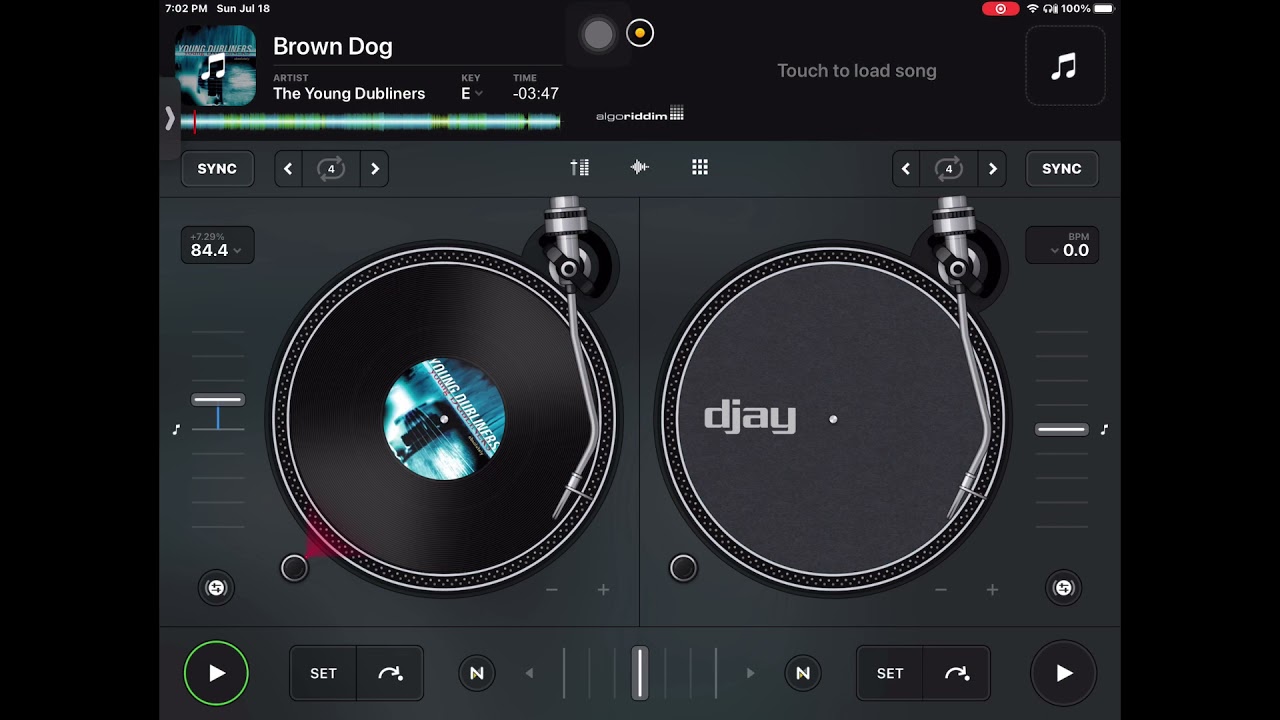This screenshot has height=720, width=1280.
Task: Jump to cue point on left deck
Action: pyautogui.click(x=390, y=673)
